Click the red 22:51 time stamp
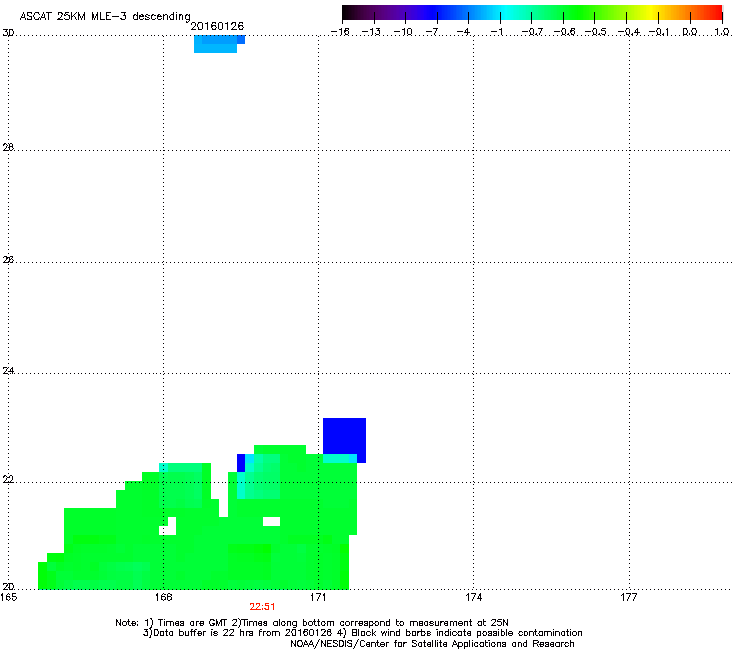This screenshot has width=740, height=650. (262, 607)
